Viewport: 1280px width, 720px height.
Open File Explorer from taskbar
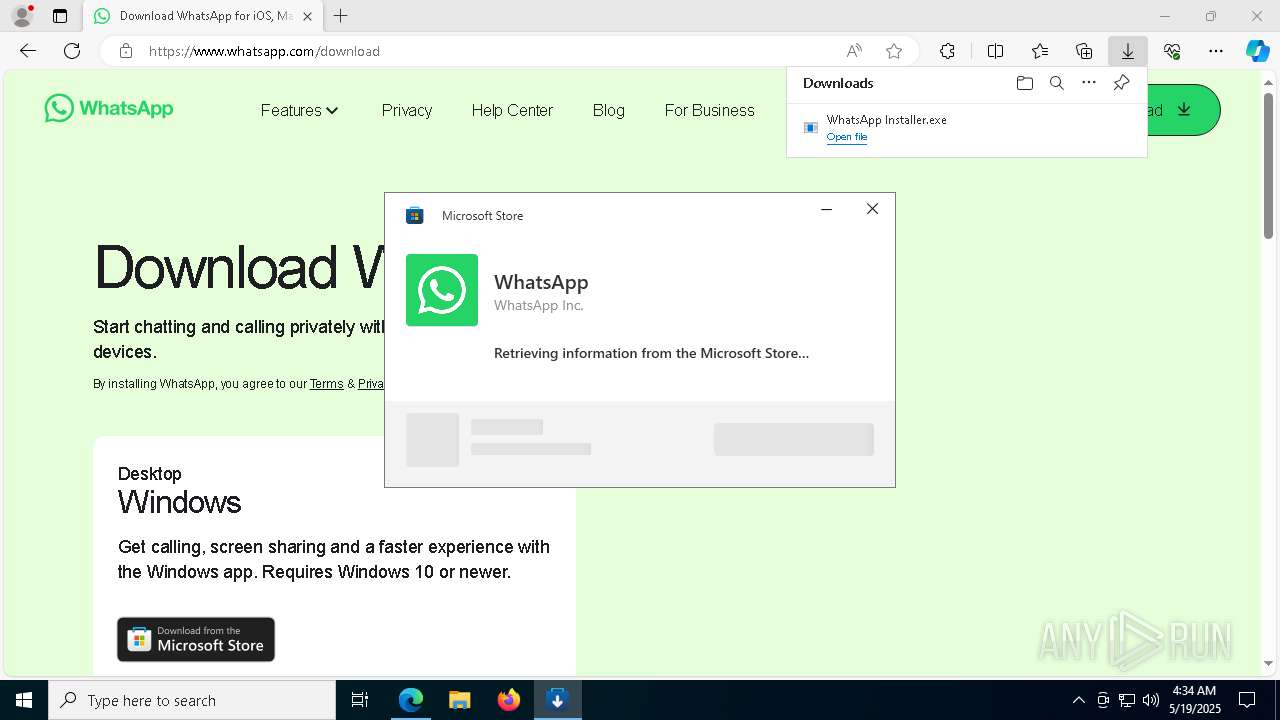point(459,700)
